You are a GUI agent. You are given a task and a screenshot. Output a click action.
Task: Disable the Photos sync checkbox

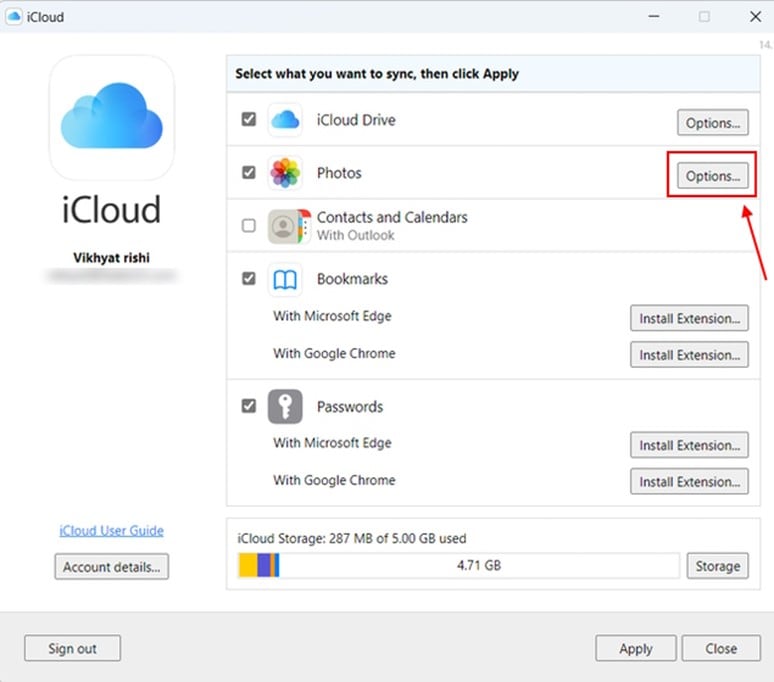point(248,173)
